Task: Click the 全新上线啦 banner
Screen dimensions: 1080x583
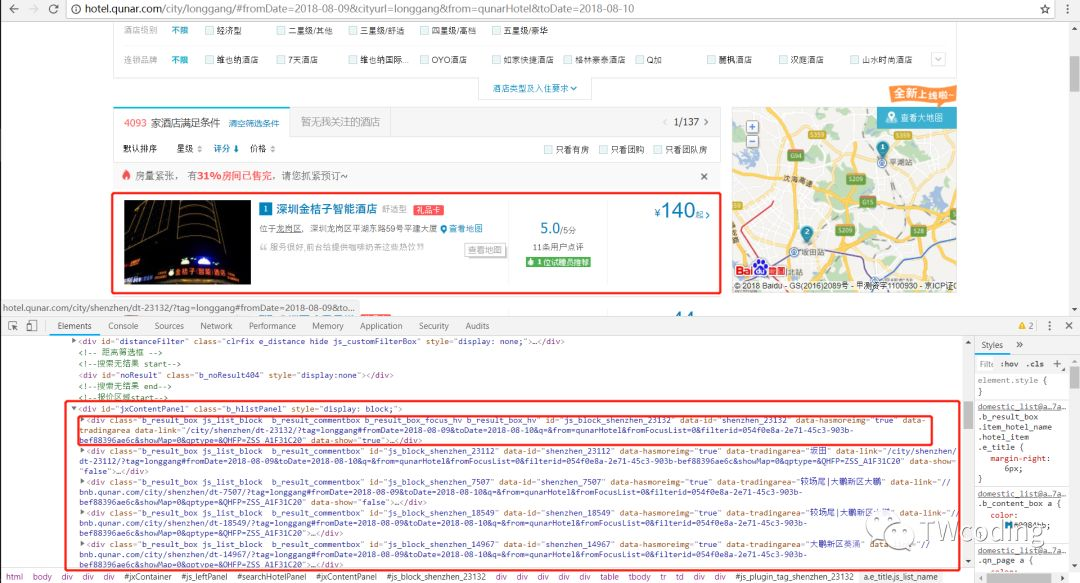Action: click(x=922, y=94)
